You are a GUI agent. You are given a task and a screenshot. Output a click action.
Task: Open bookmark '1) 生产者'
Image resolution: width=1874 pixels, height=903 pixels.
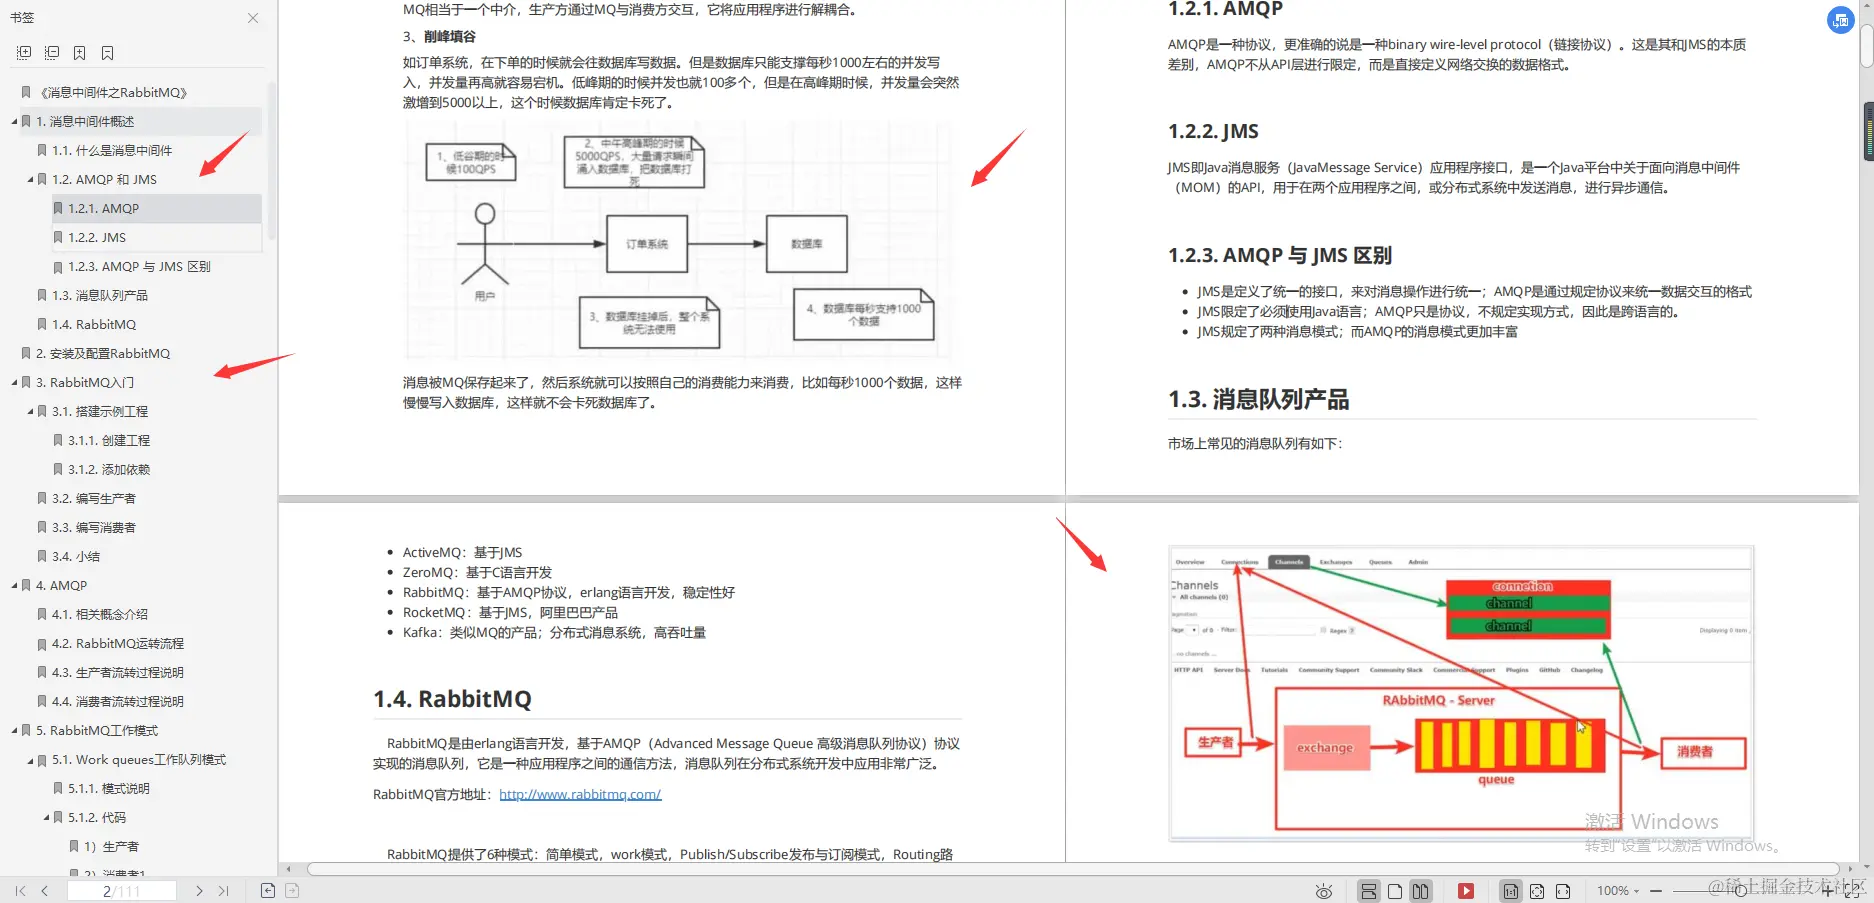(x=111, y=846)
